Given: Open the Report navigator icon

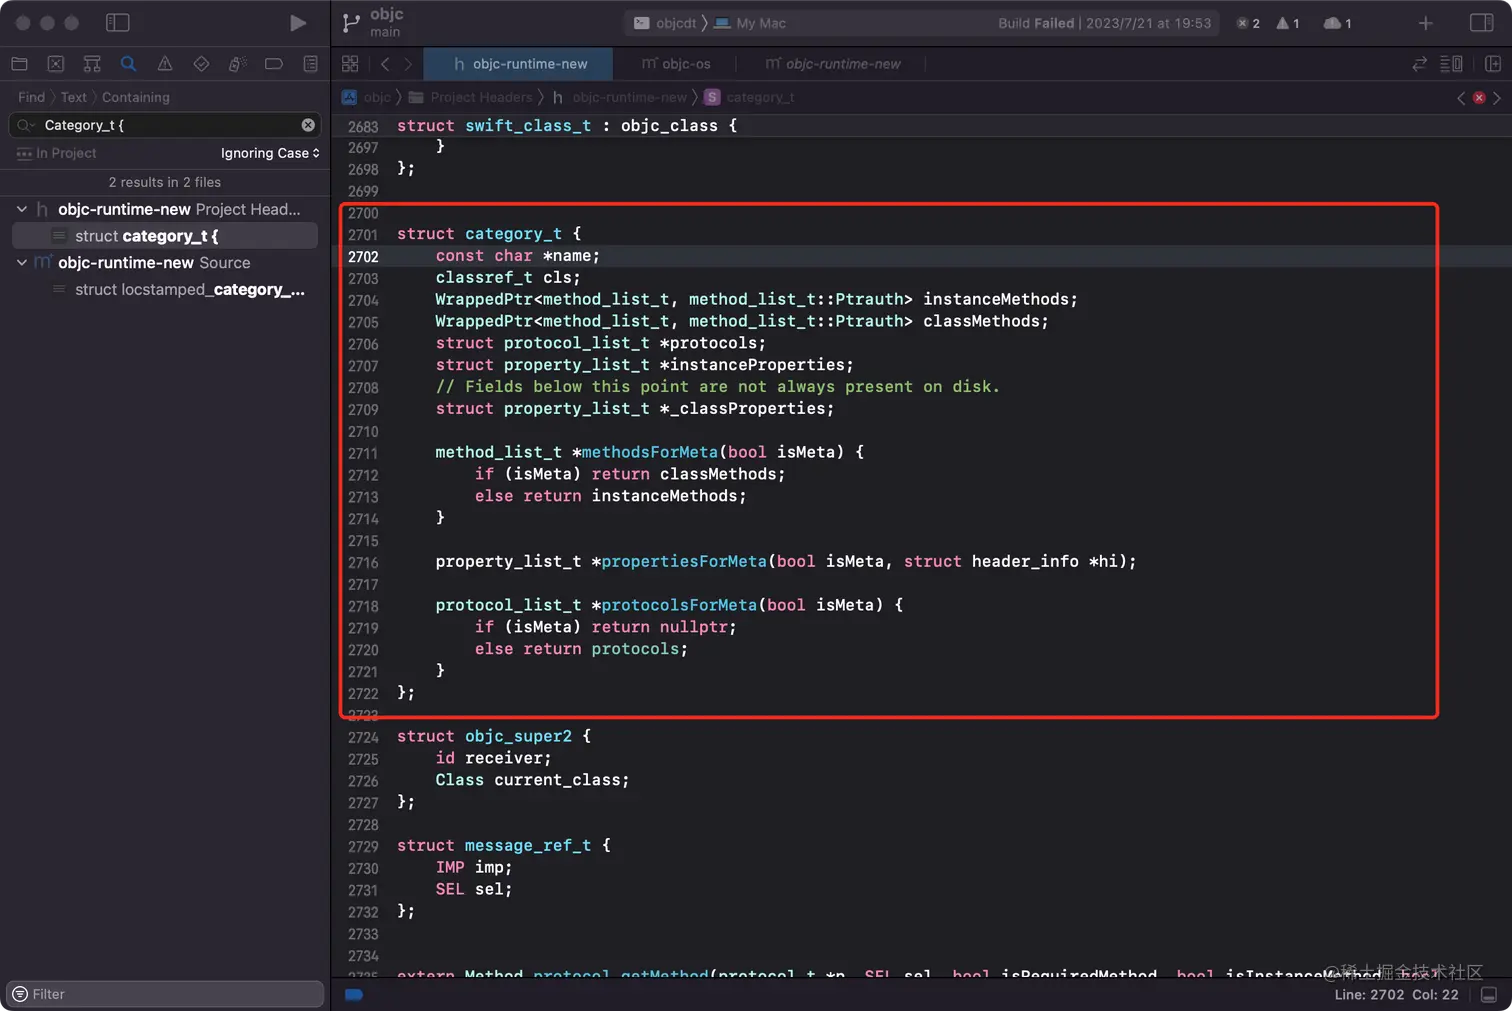Looking at the screenshot, I should pos(310,64).
